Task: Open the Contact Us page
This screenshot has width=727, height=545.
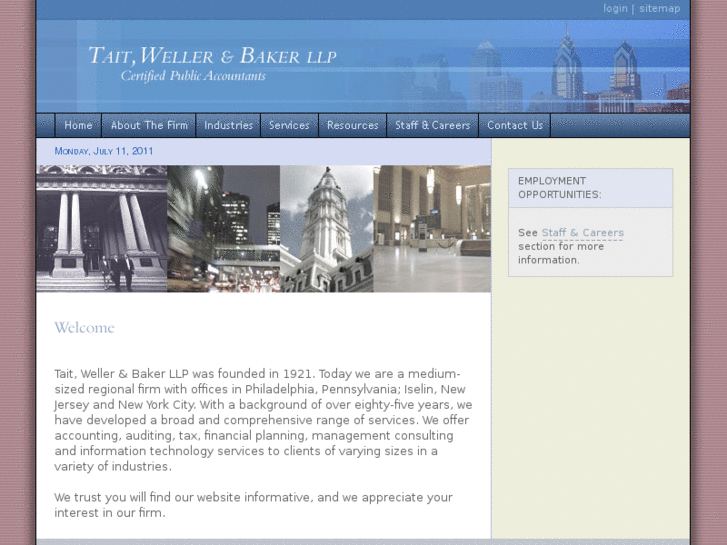Action: [x=515, y=125]
